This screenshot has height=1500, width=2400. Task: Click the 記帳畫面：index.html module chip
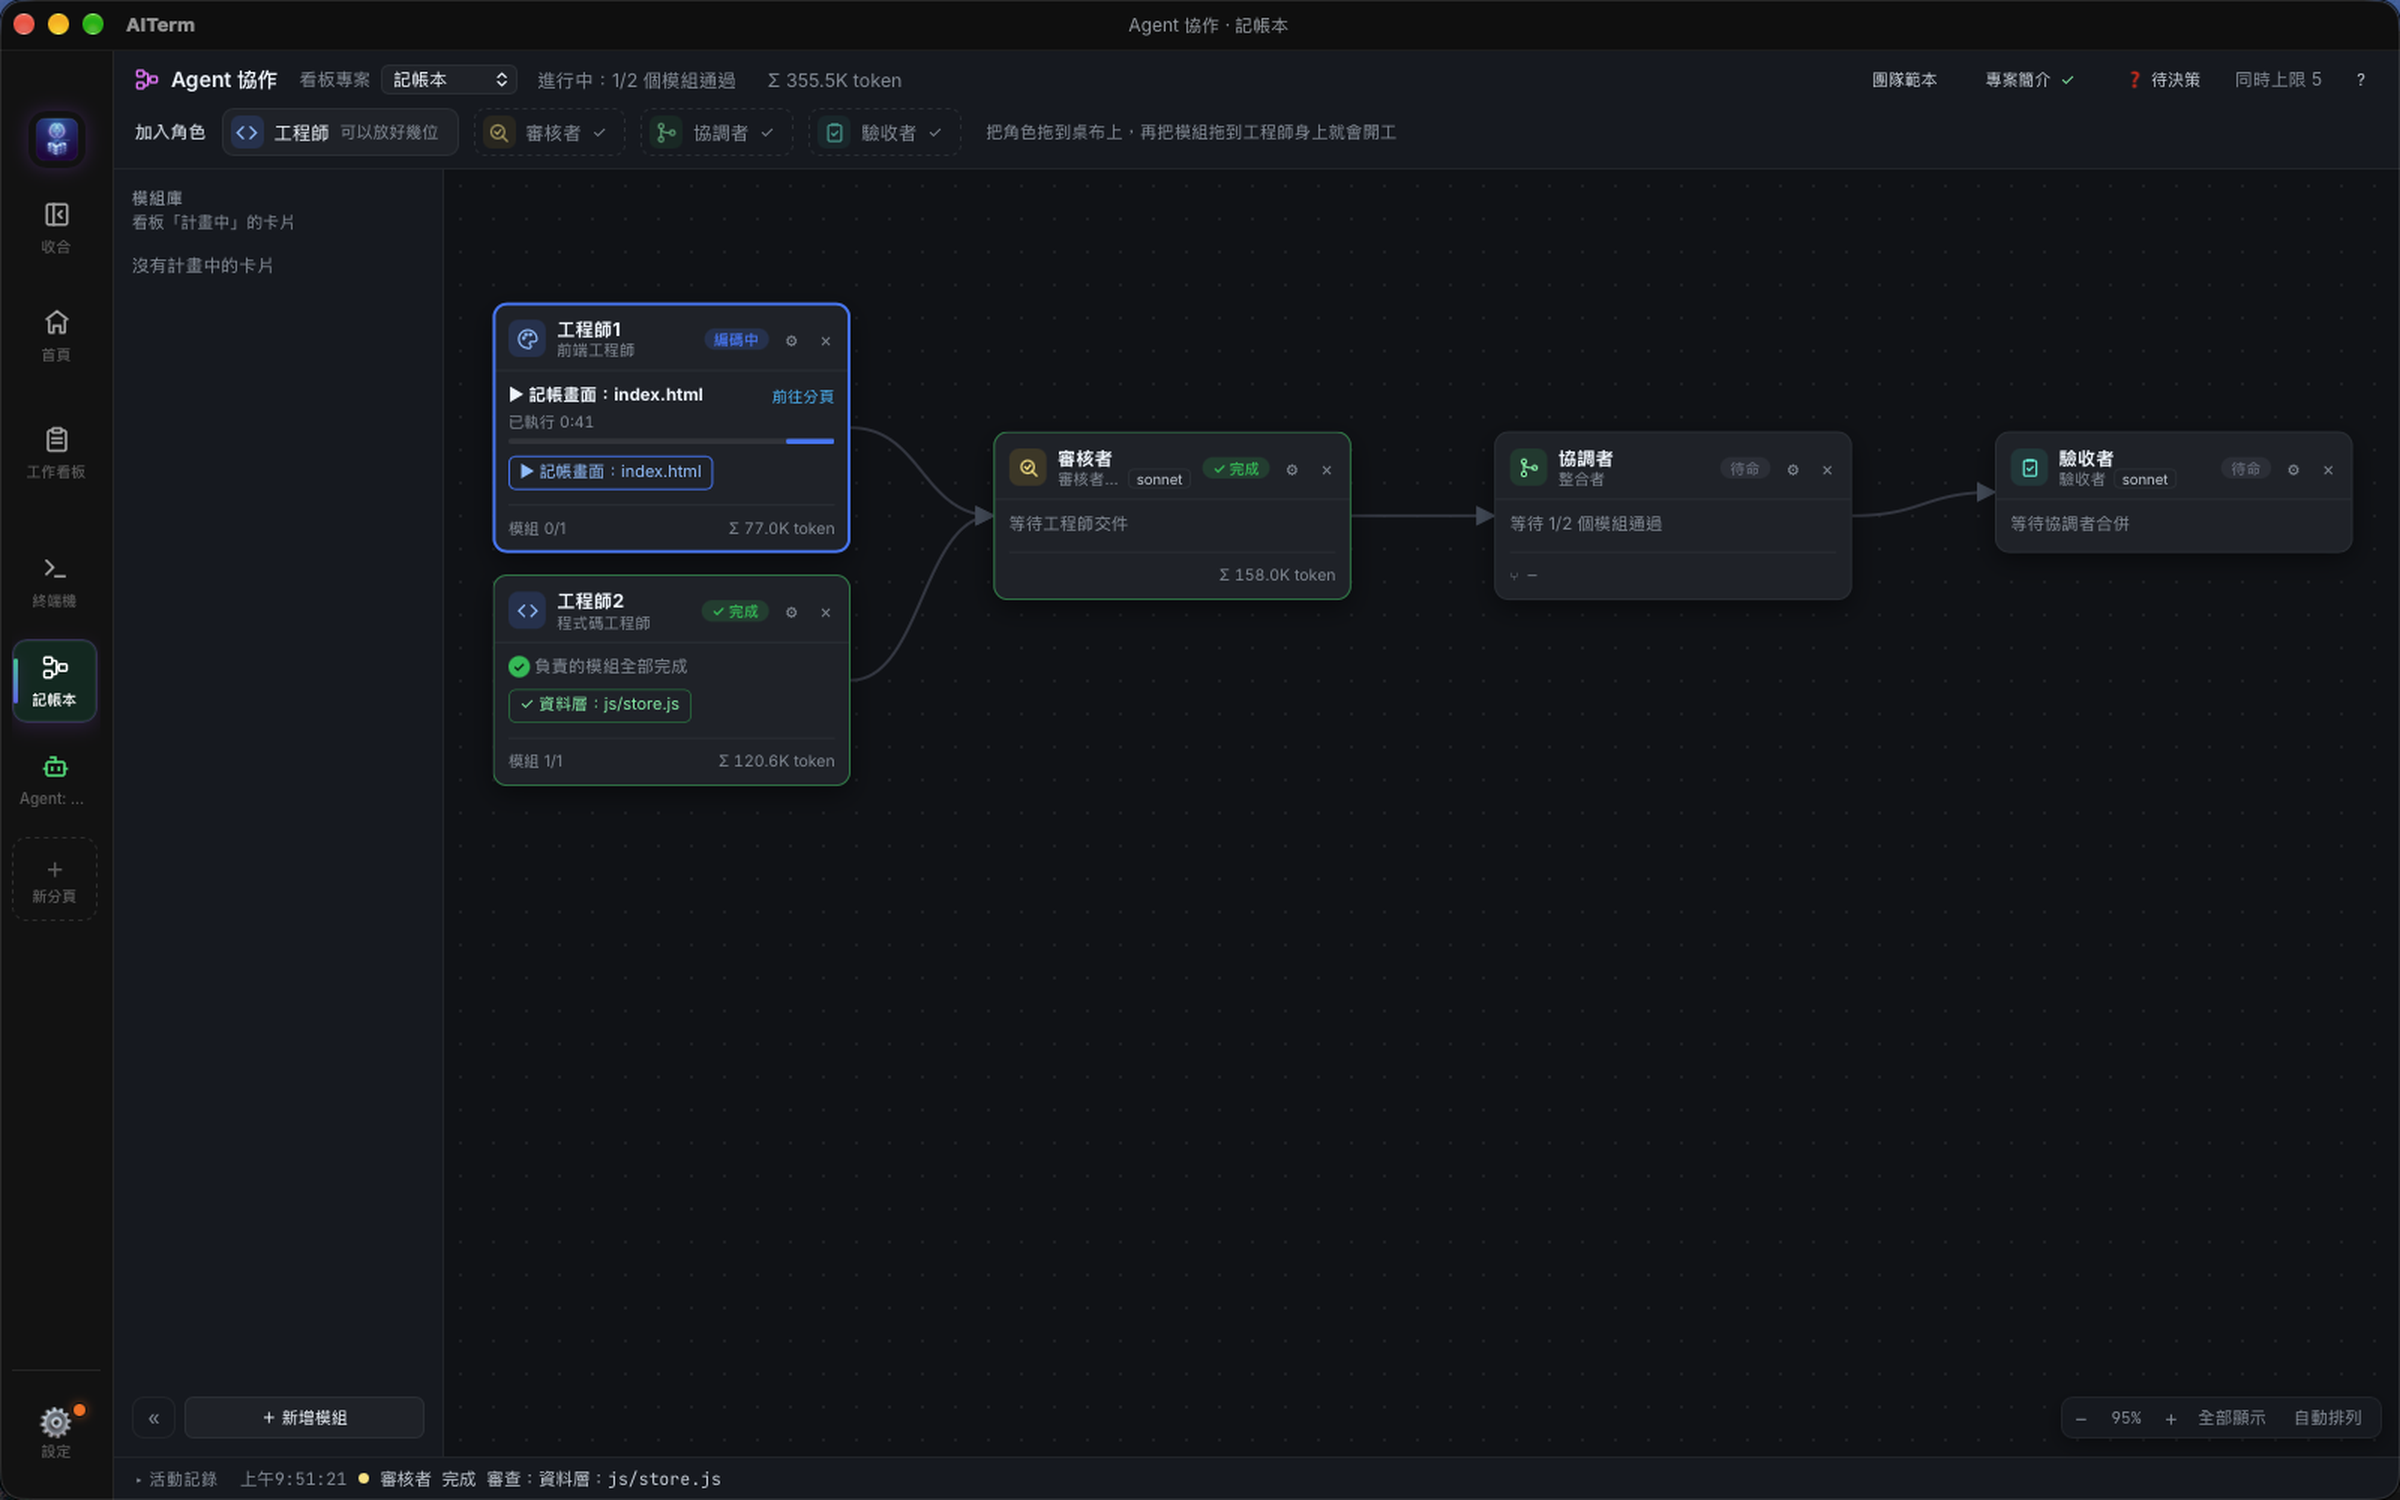point(611,472)
